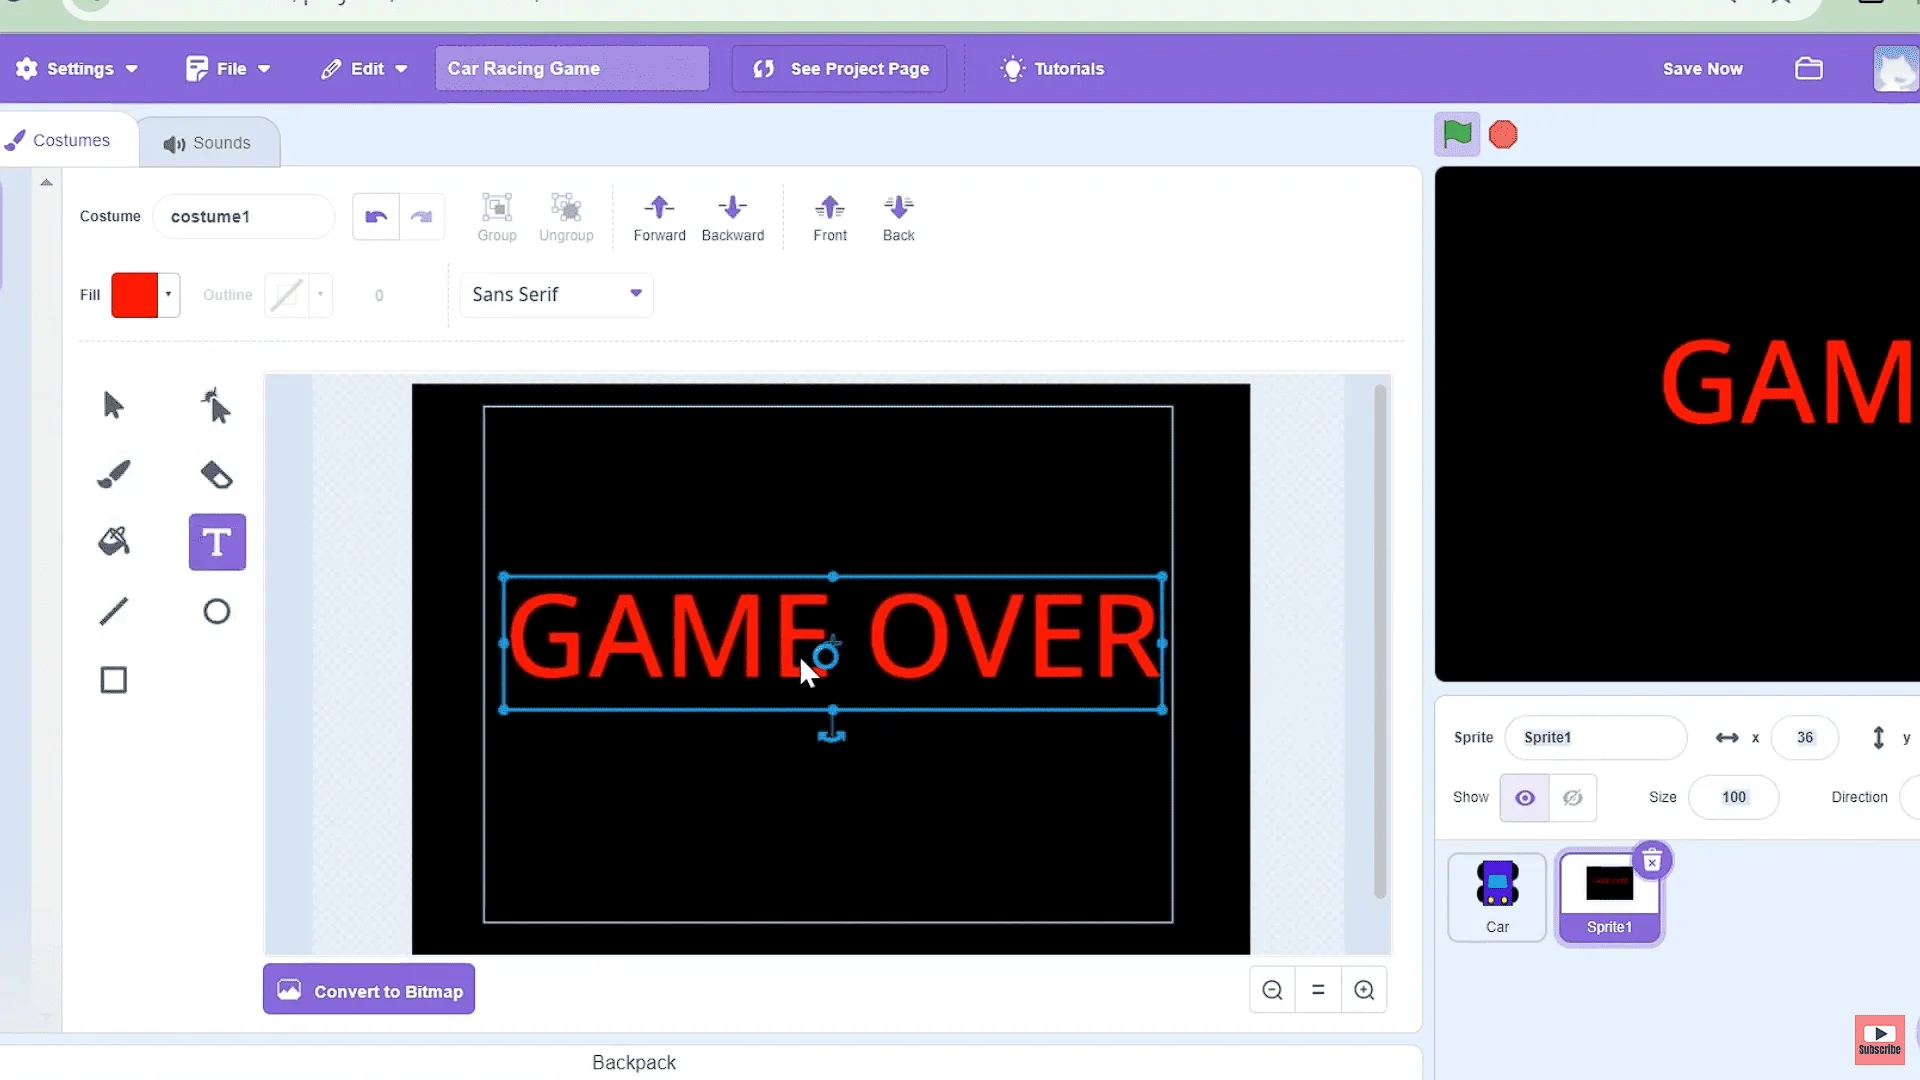1920x1080 pixels.
Task: Show the Sprite1 sprite
Action: point(1524,797)
